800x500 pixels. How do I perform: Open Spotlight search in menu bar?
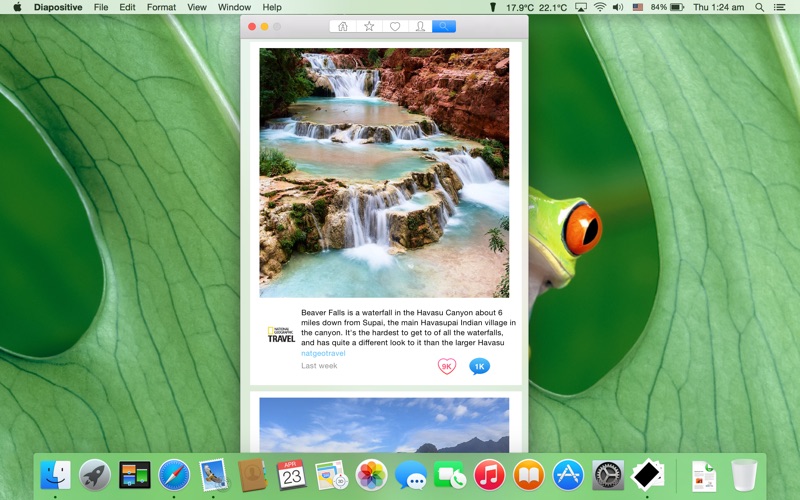[x=760, y=7]
